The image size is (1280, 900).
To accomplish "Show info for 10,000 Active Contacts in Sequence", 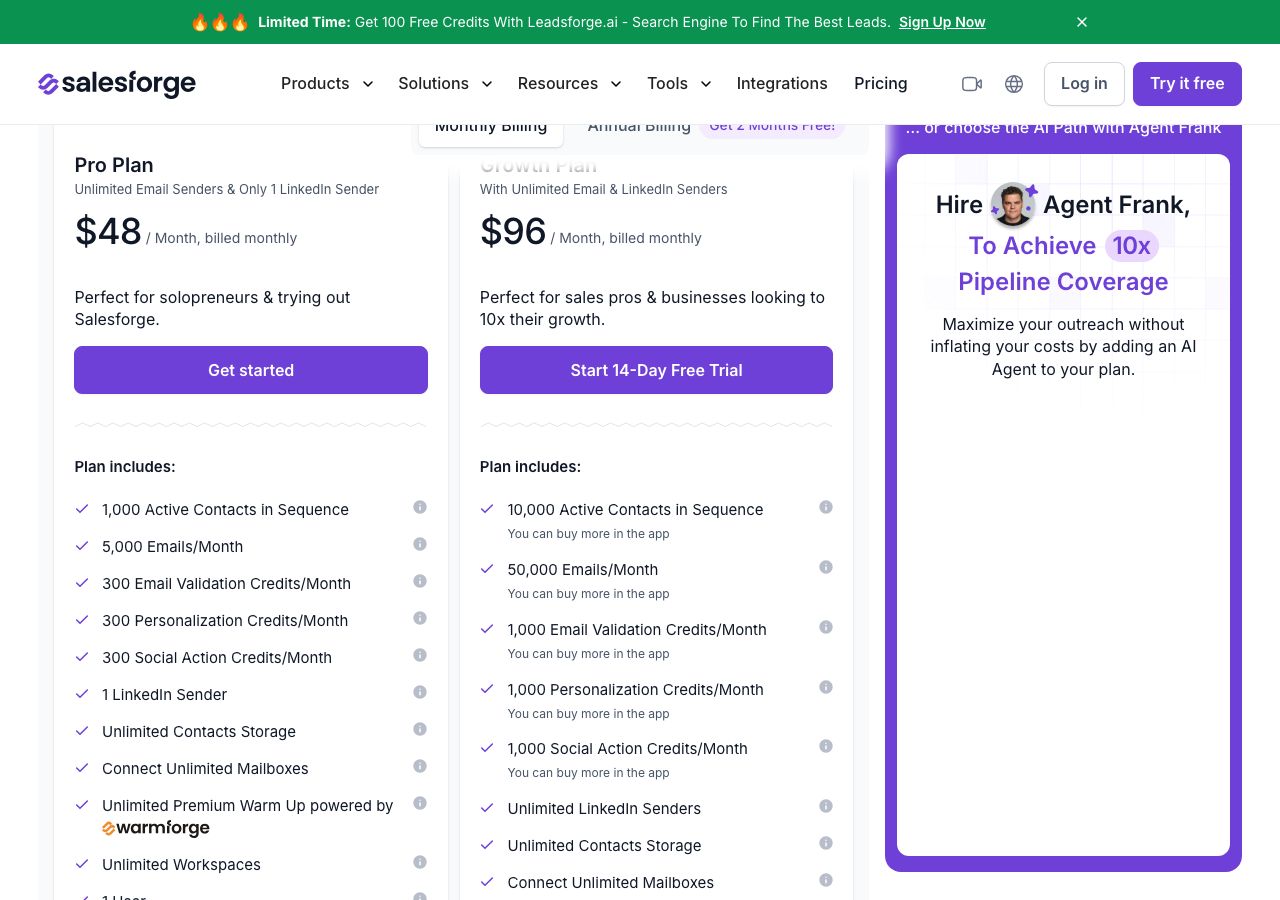I will 826,507.
